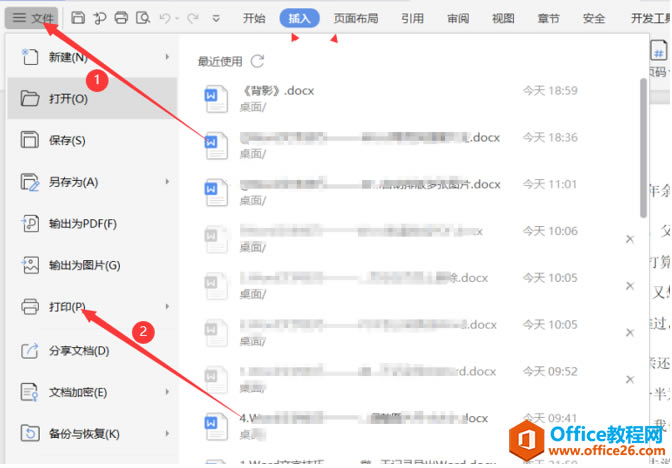Click the recent files list scrollbar
The height and width of the screenshot is (468, 672).
tap(643, 148)
